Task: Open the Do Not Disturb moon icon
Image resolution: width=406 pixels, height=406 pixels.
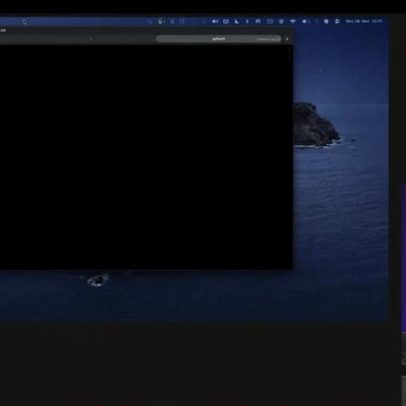Action: (237, 21)
